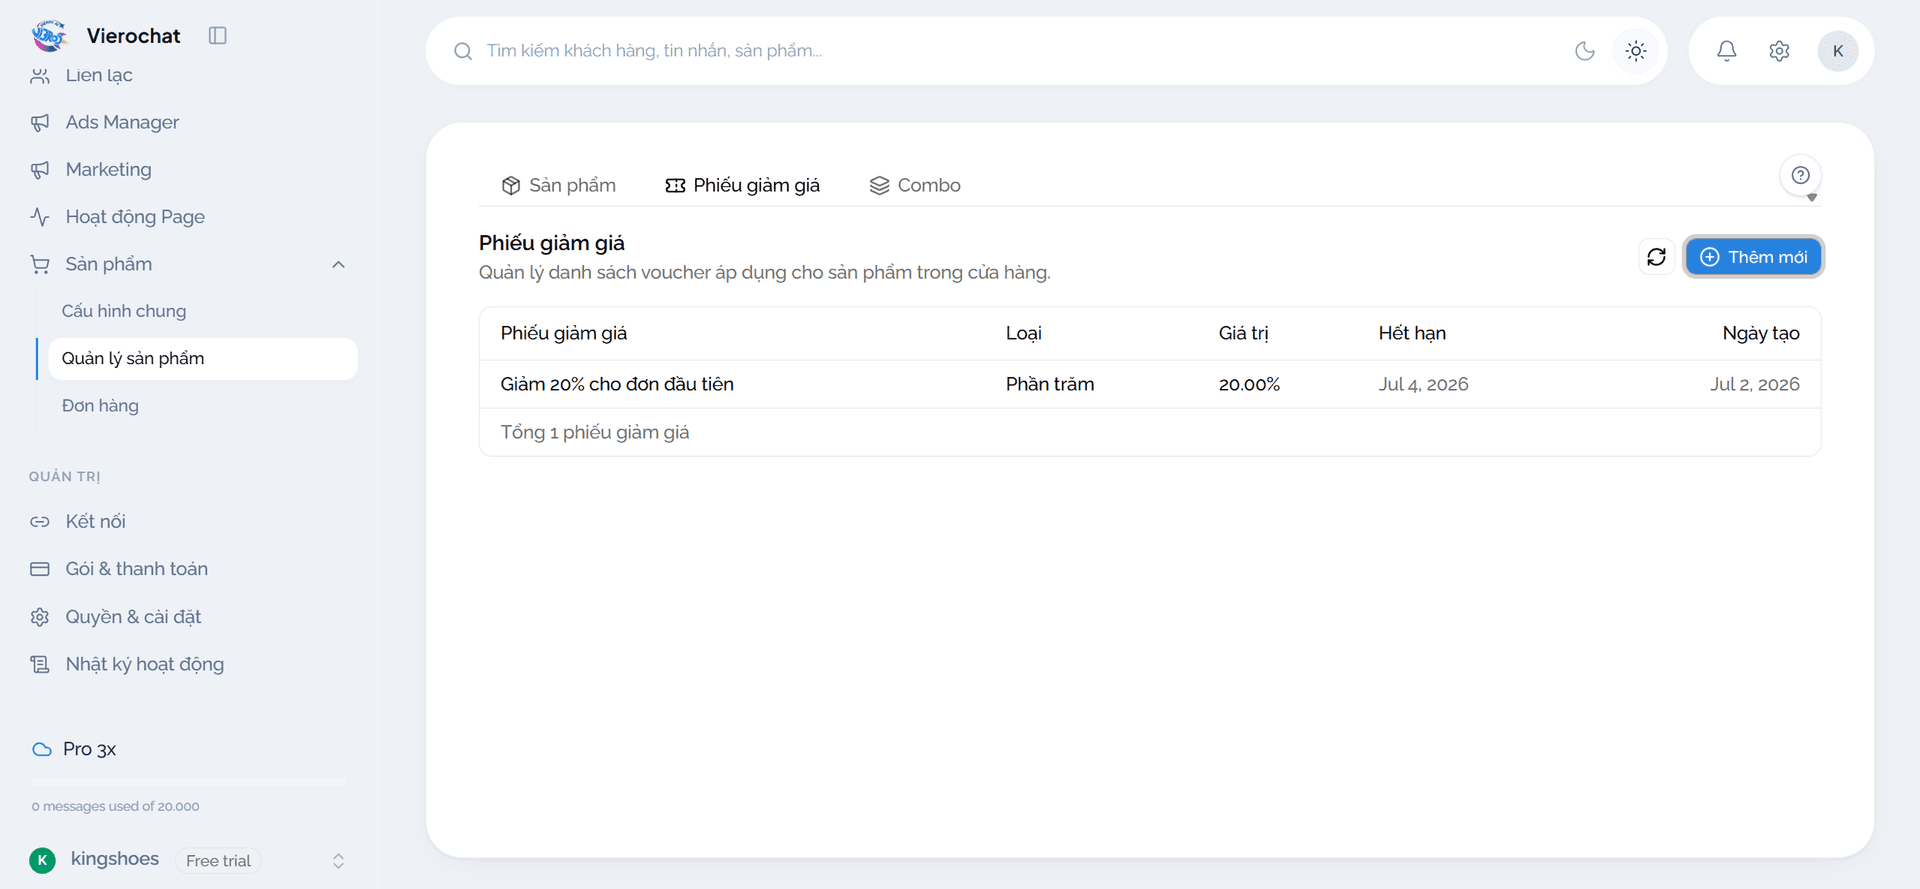Click the kingshoes green avatar icon

point(42,860)
